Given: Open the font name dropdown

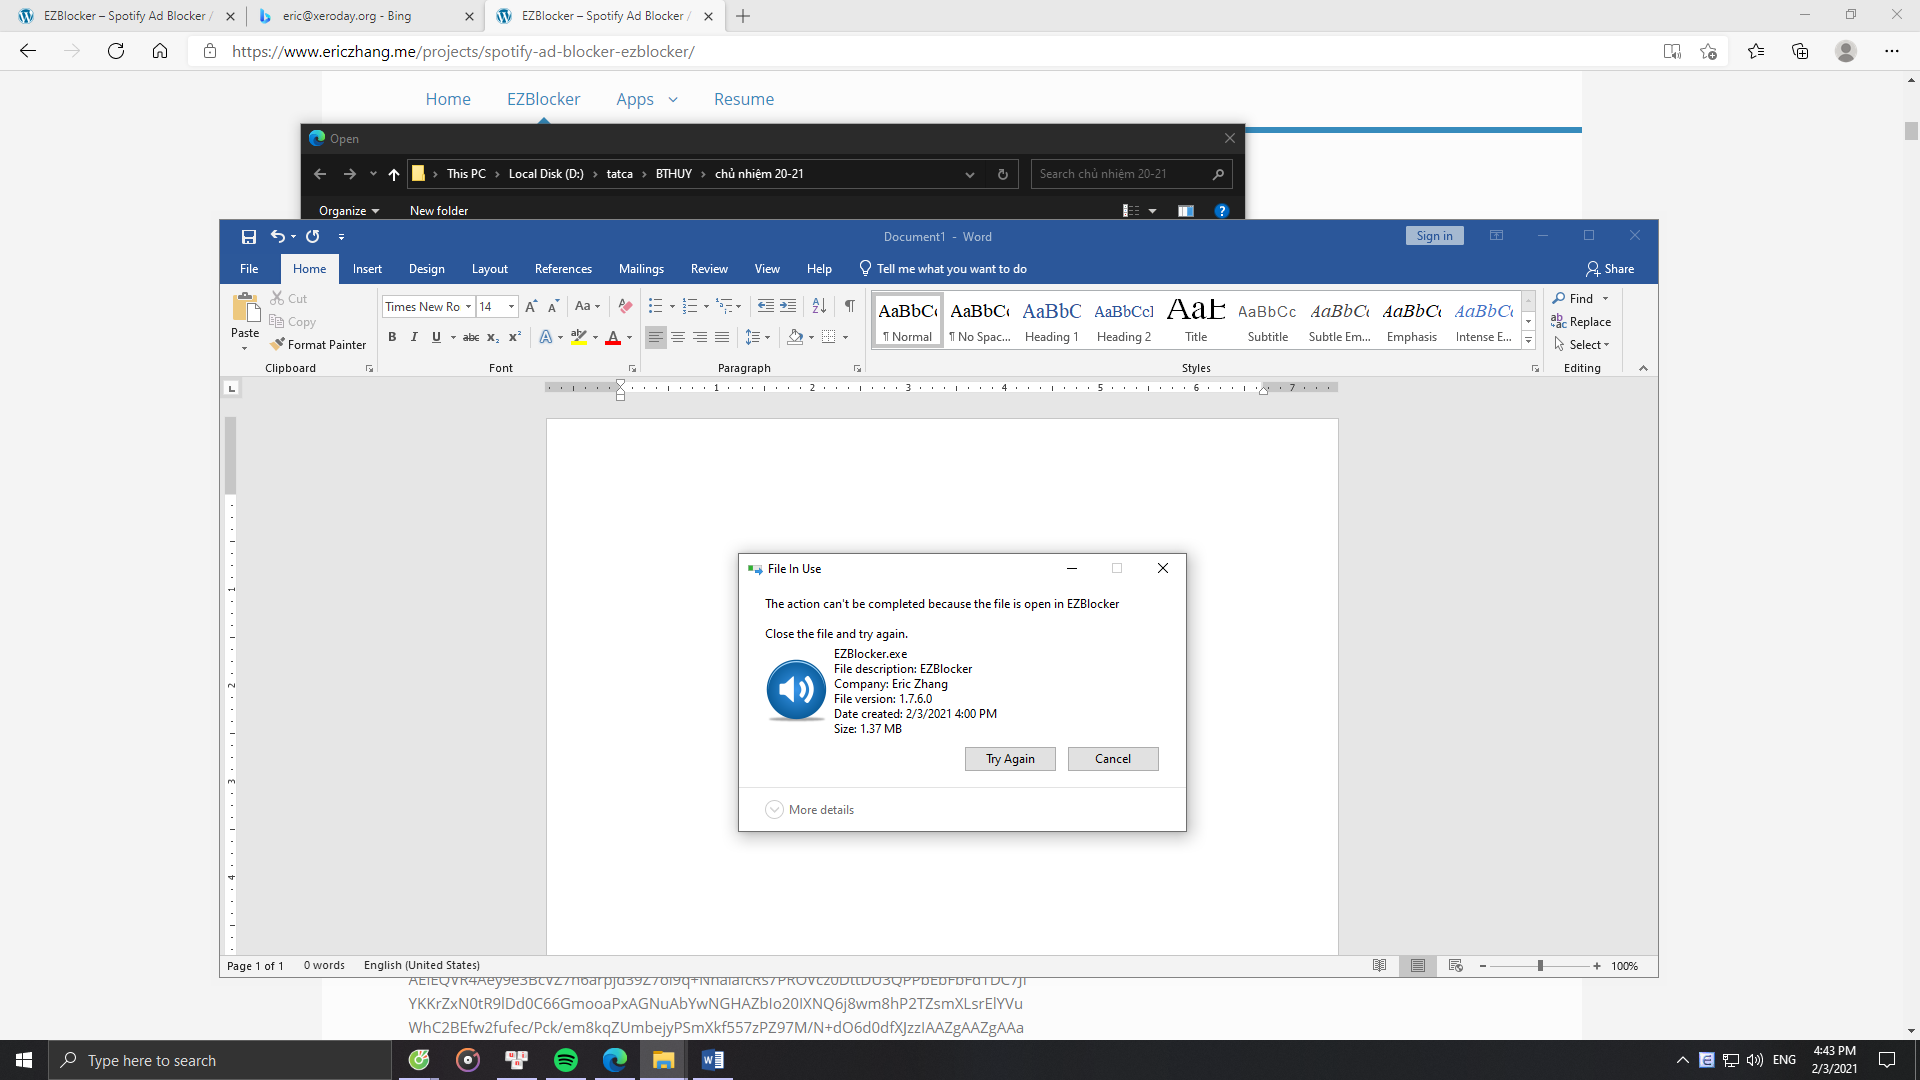Looking at the screenshot, I should pos(468,307).
